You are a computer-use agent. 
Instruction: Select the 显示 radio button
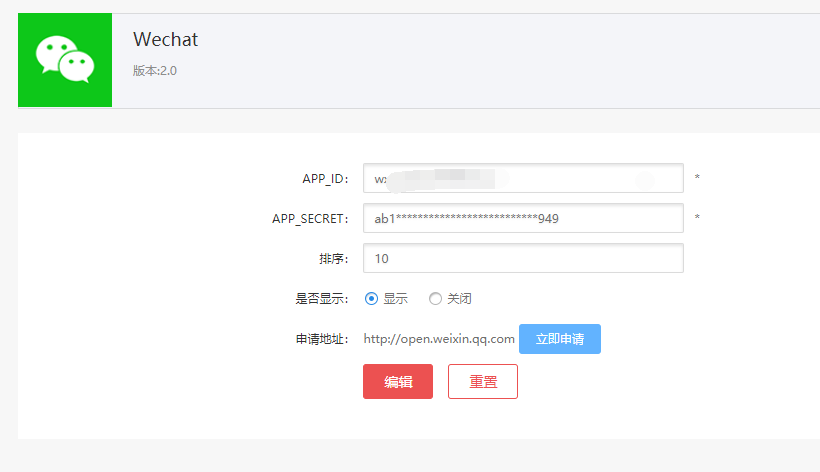[371, 298]
